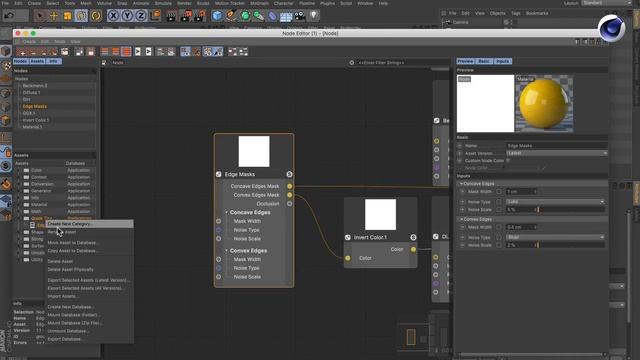Click the Render View clapperboard icon
The height and width of the screenshot is (360, 640).
pos(171,16)
